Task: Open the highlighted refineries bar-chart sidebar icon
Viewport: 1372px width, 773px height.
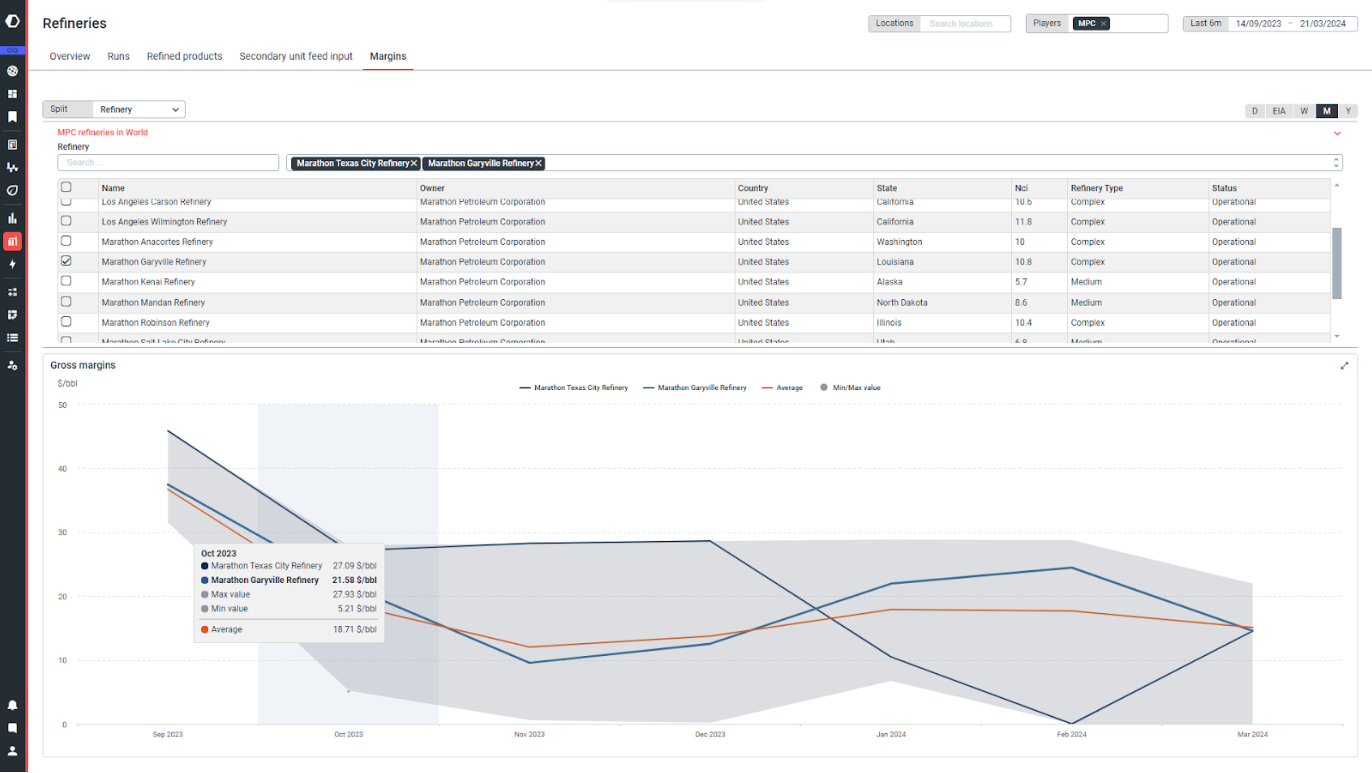Action: [x=13, y=240]
